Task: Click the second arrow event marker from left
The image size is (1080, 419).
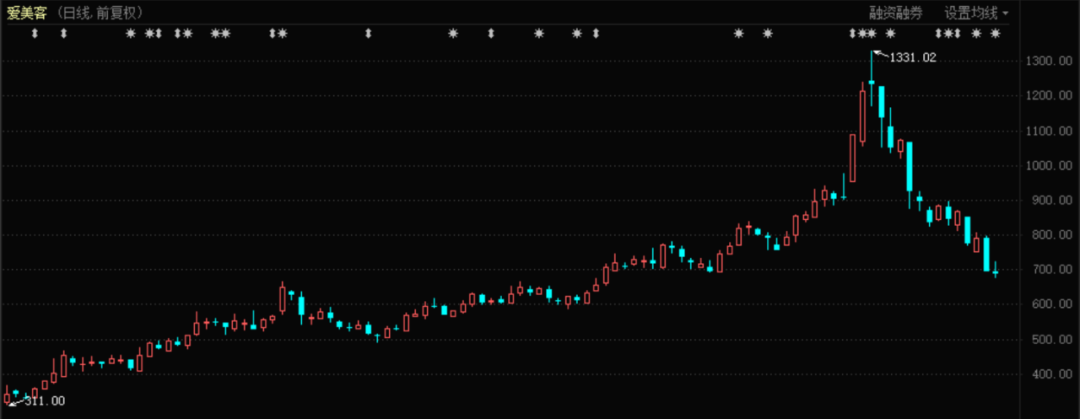Action: click(x=63, y=33)
